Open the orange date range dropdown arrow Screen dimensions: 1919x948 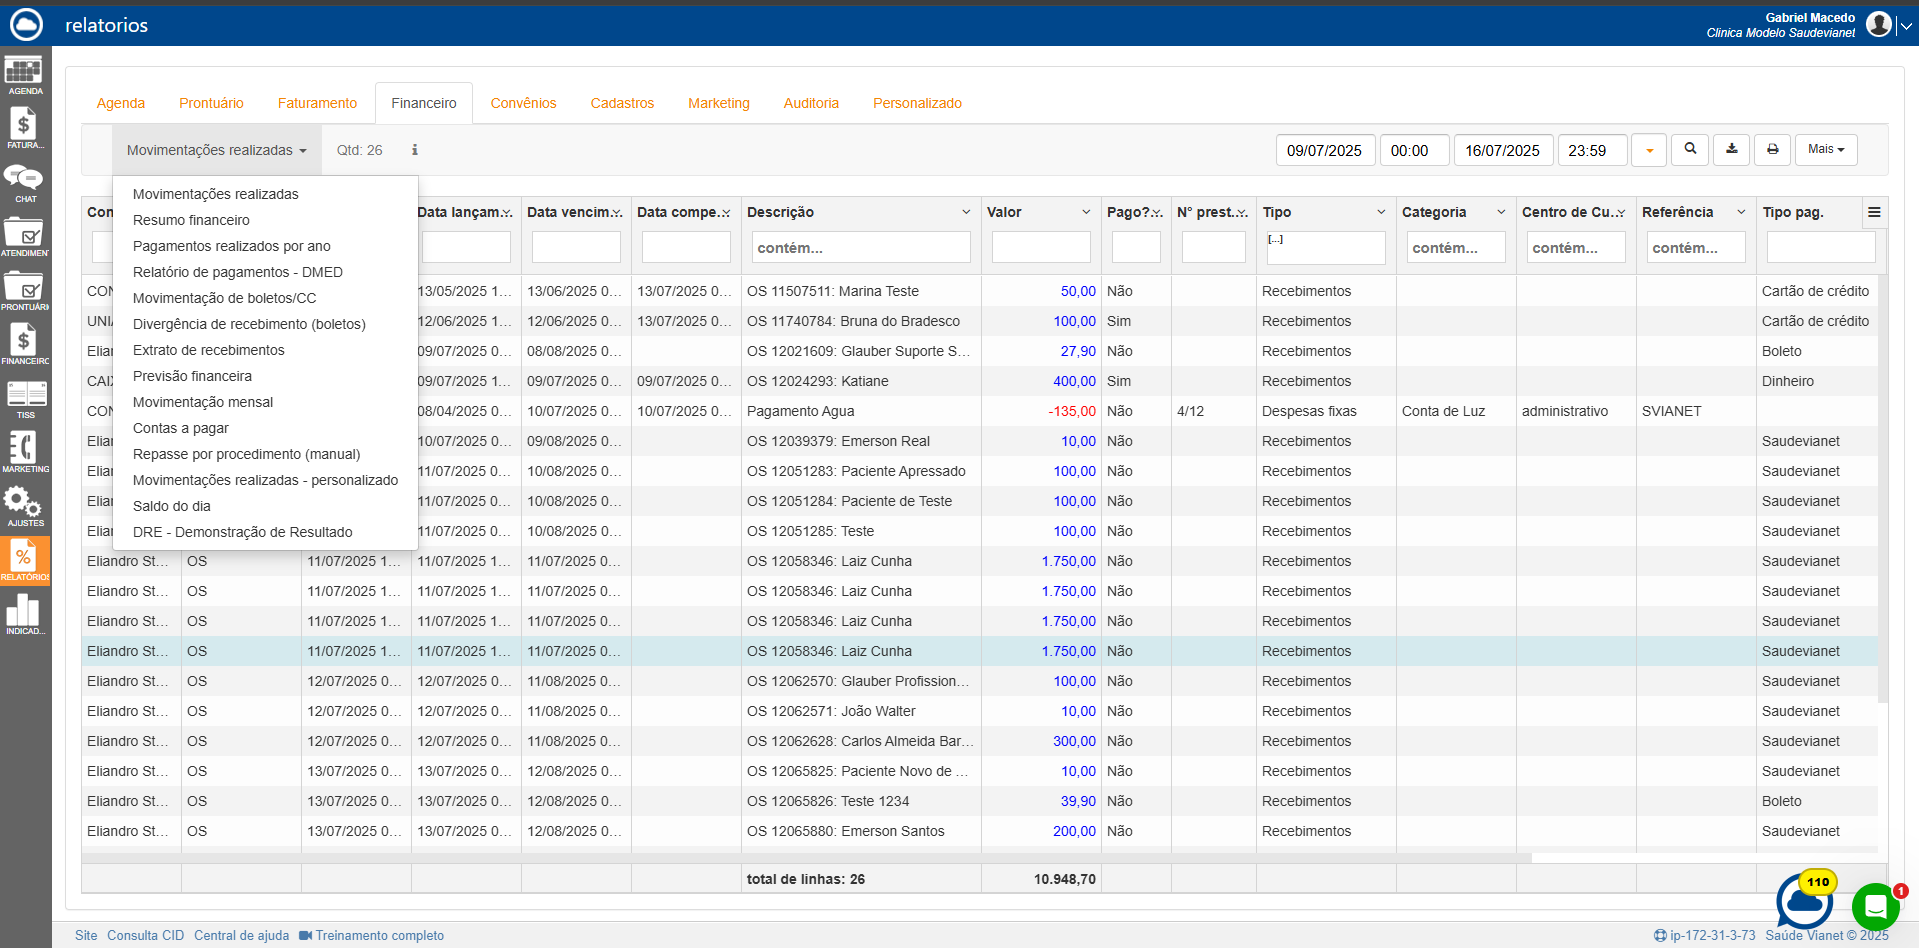coord(1649,151)
